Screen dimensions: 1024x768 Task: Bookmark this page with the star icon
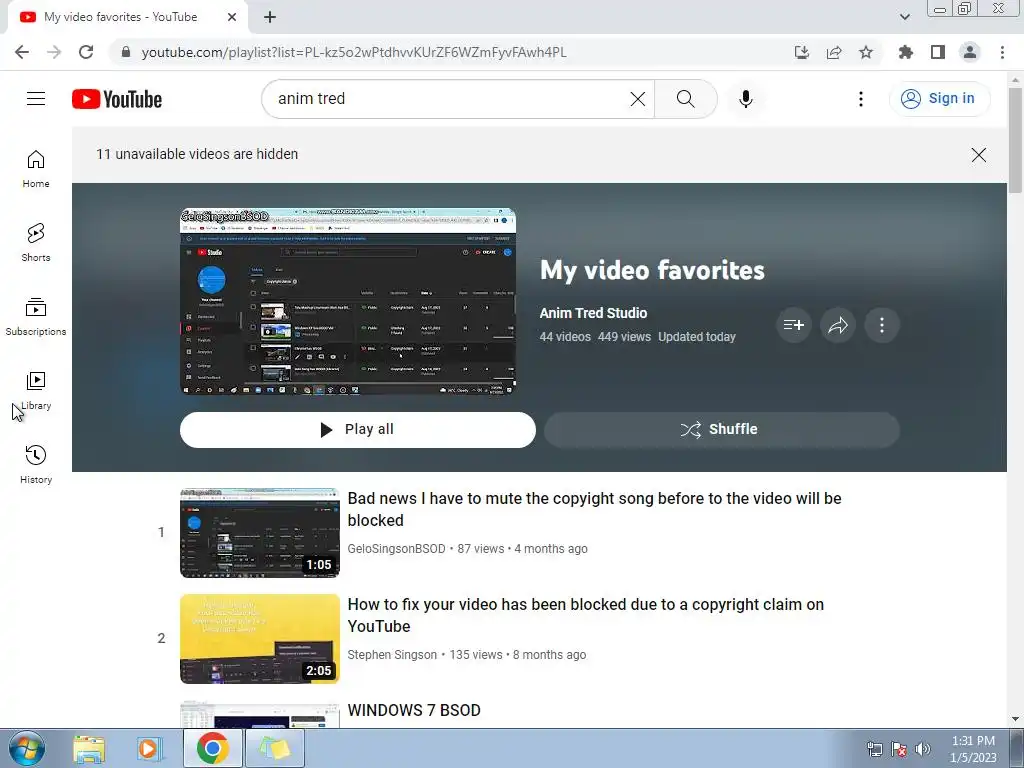pyautogui.click(x=866, y=52)
